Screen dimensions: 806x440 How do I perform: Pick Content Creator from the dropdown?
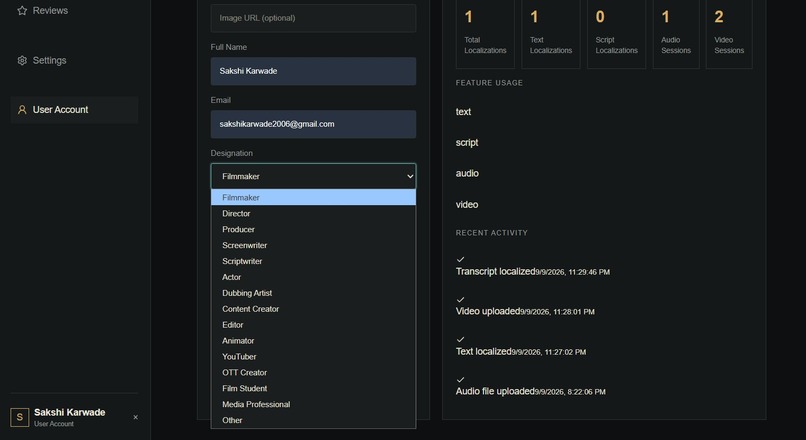tap(313, 309)
